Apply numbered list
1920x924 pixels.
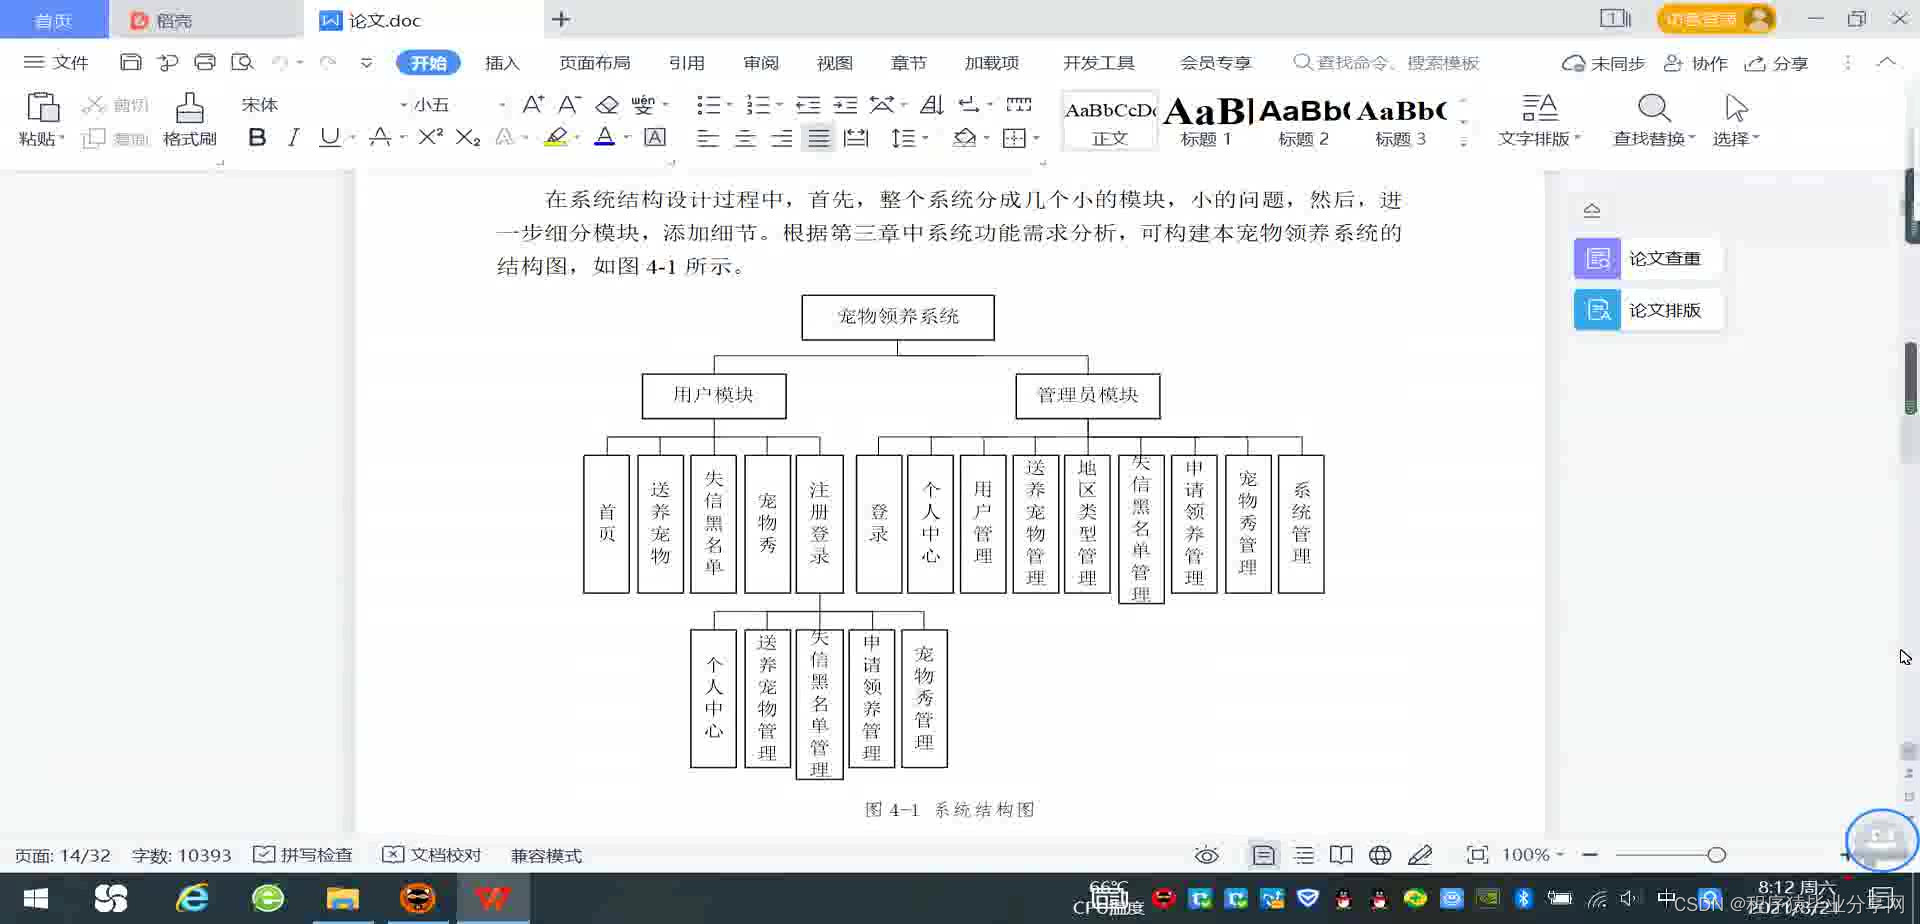tap(758, 104)
